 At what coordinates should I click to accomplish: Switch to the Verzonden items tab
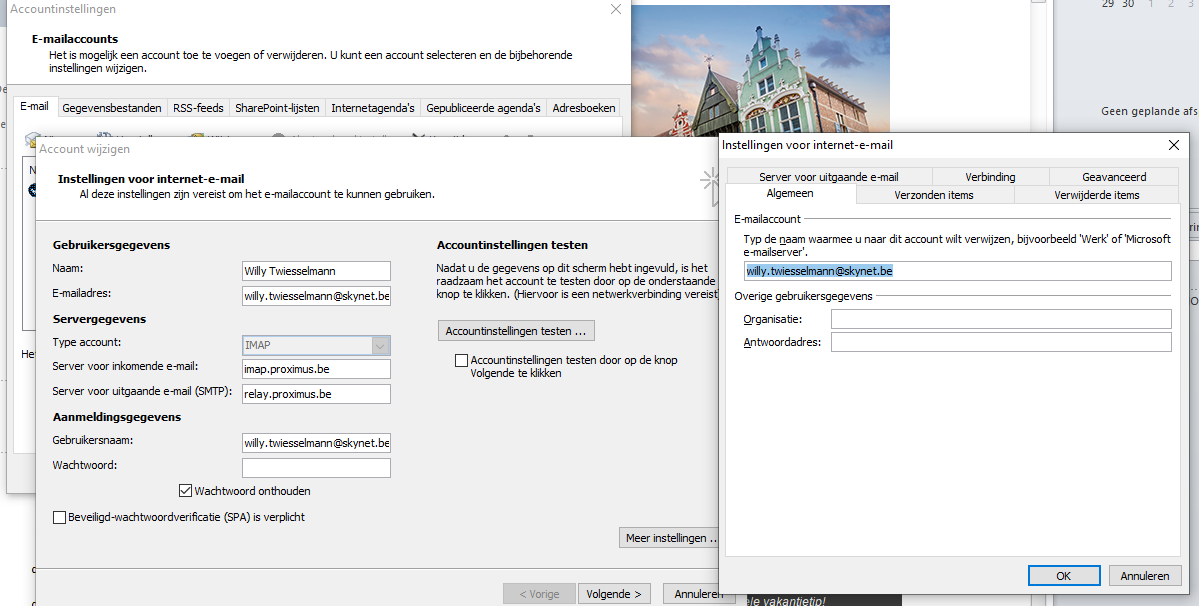pyautogui.click(x=933, y=195)
